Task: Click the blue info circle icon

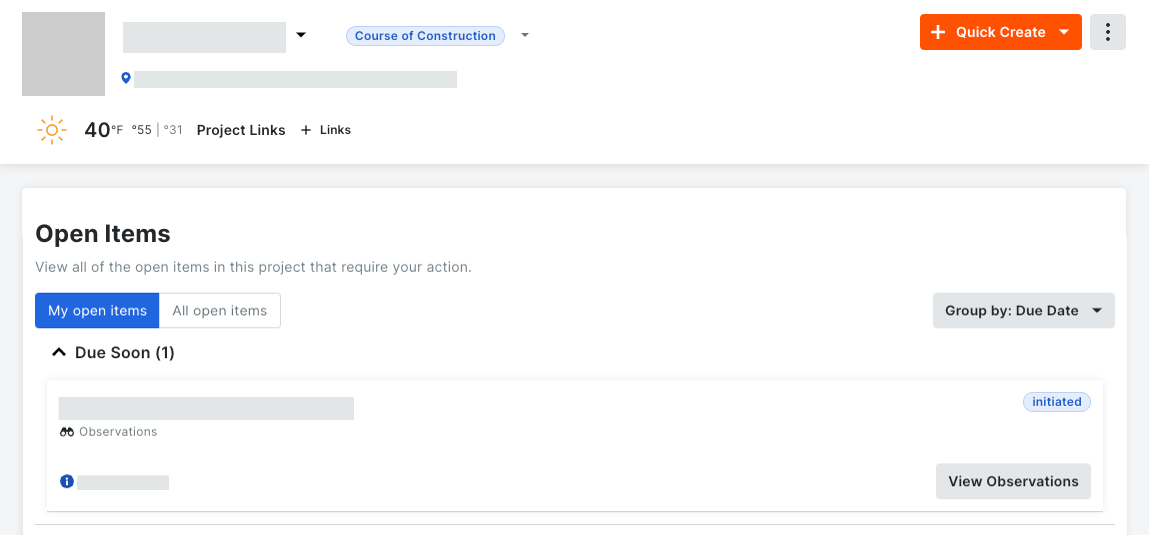Action: coord(67,482)
